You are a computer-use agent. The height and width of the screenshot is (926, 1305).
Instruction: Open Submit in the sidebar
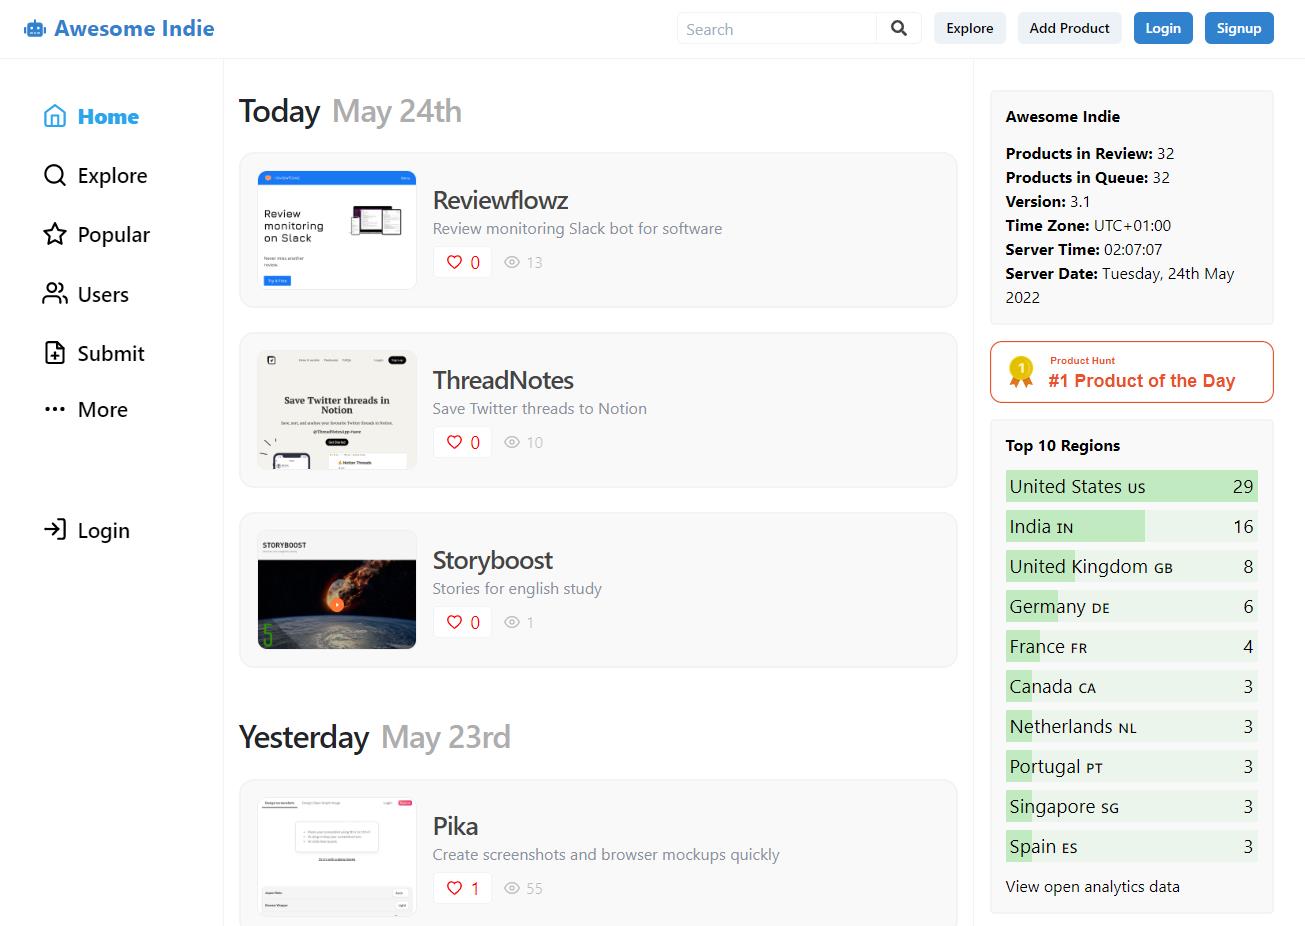tap(94, 353)
